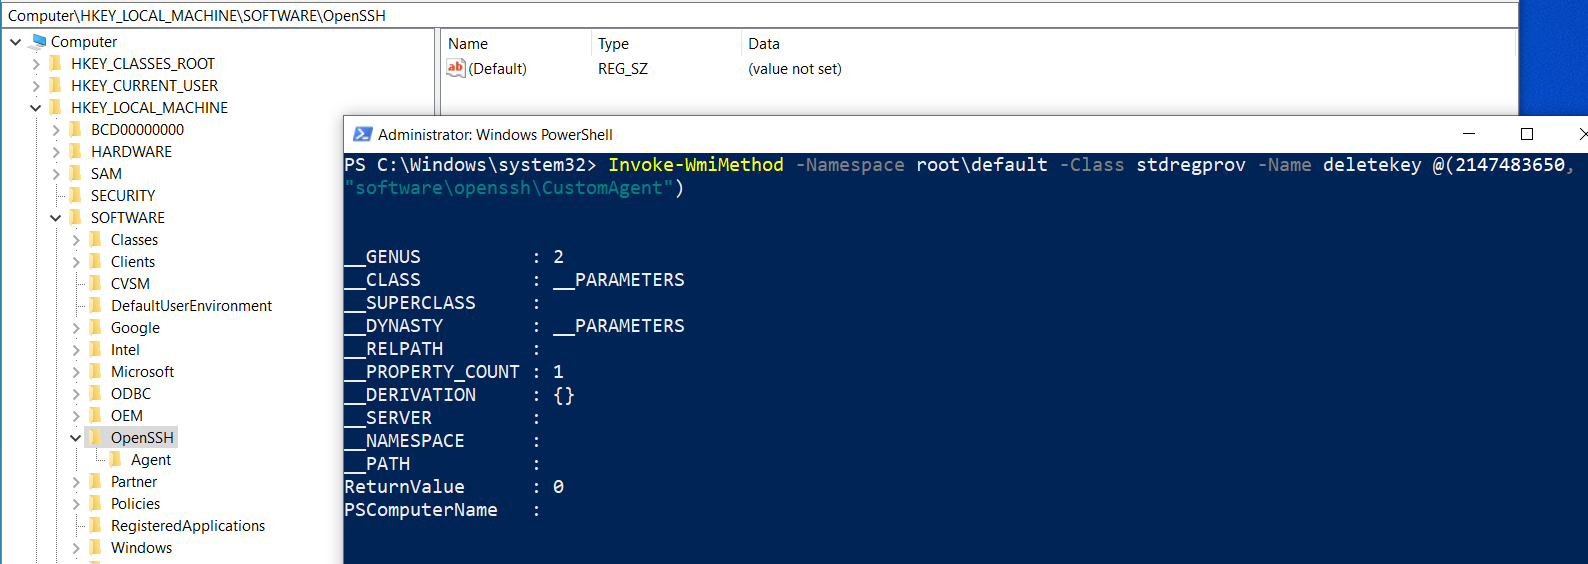The width and height of the screenshot is (1588, 564).
Task: Click the Computer icon in registry tree
Action: pos(38,41)
